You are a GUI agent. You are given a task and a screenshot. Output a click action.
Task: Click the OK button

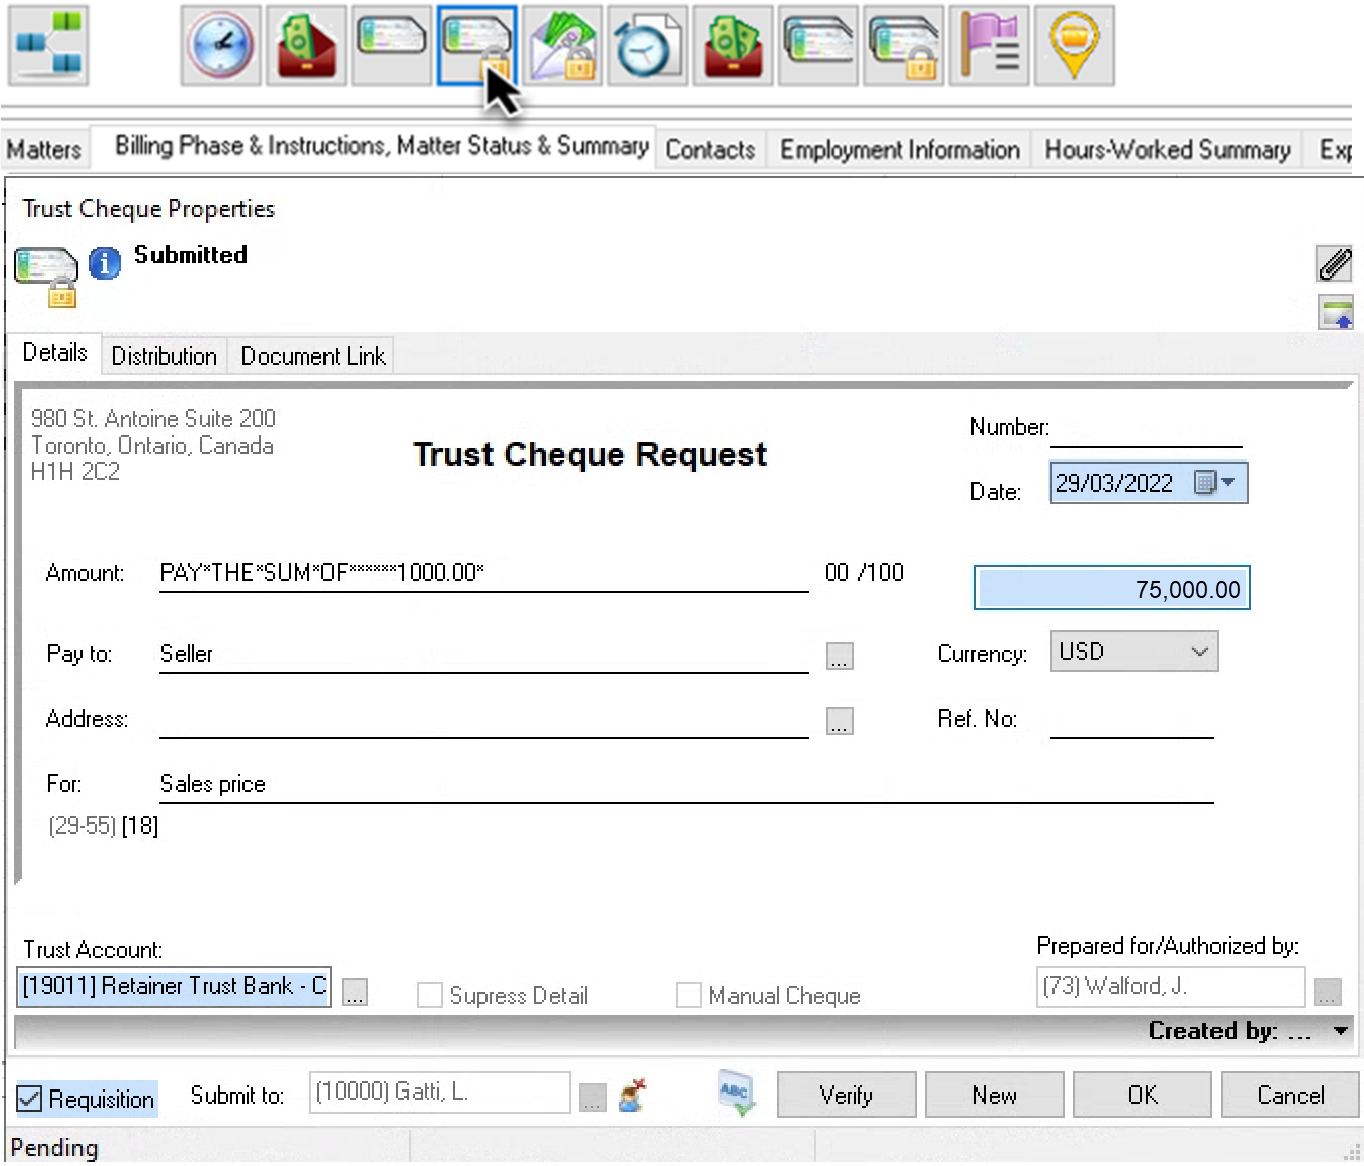[x=1142, y=1095]
